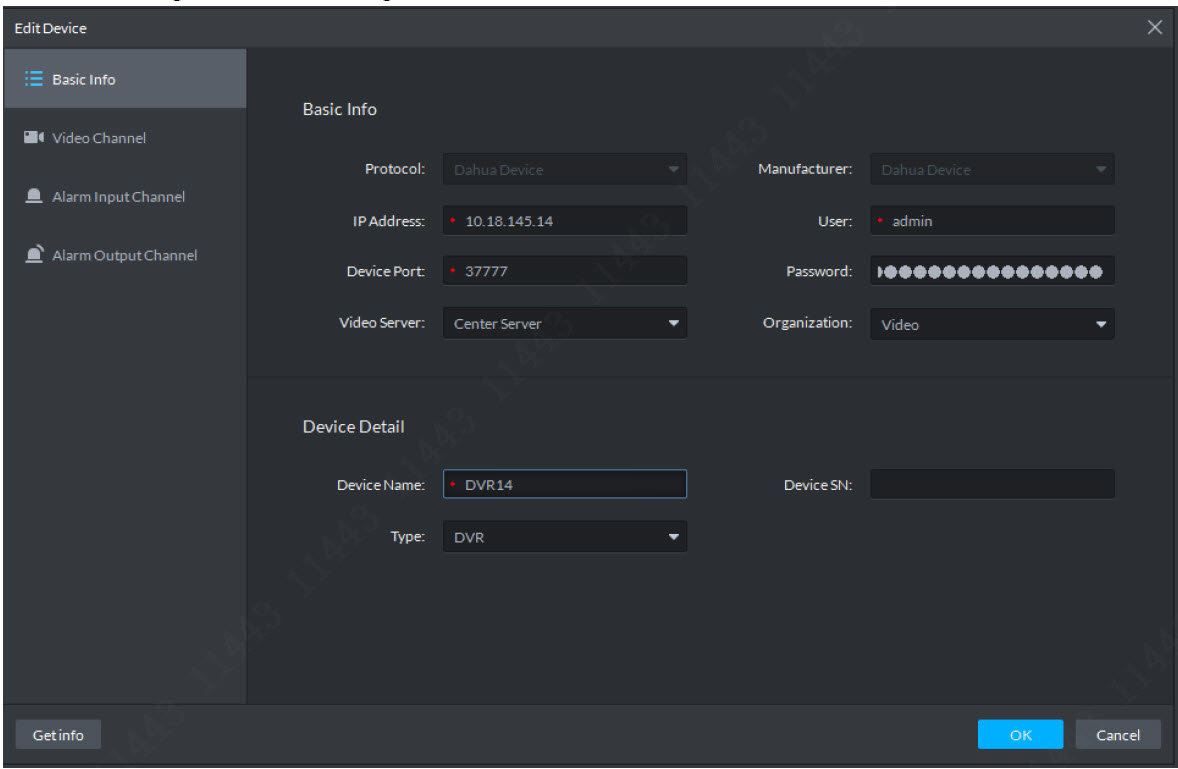Click the Get info button
Image resolution: width=1178 pixels, height=769 pixels.
click(58, 735)
